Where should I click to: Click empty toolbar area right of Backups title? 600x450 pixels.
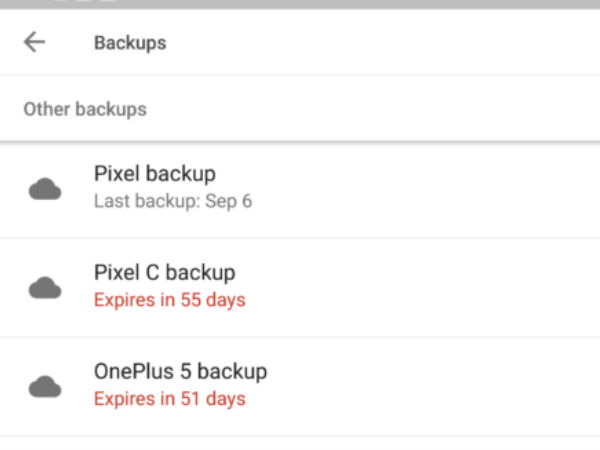400,43
